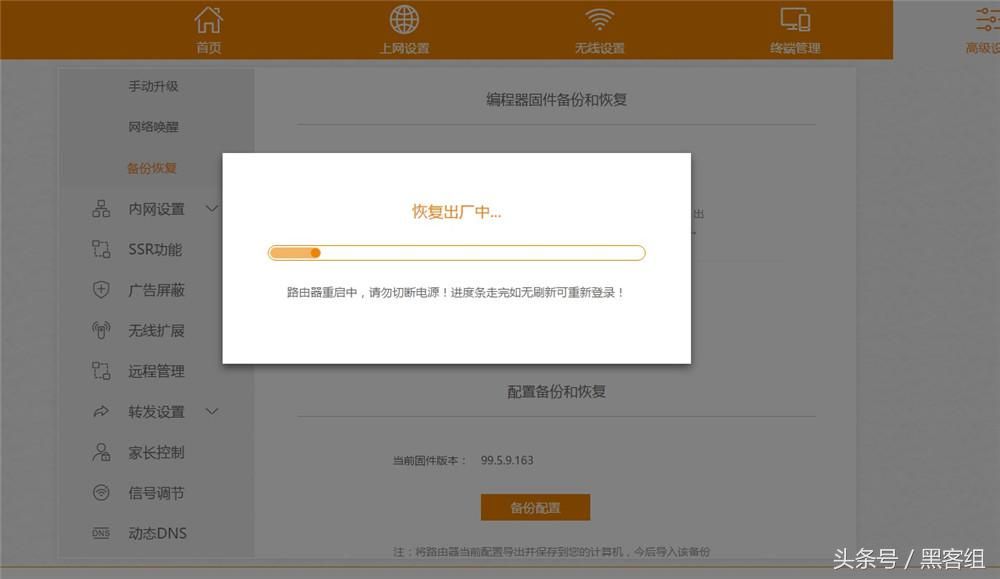Click the 内网设置 network icon
The width and height of the screenshot is (1000, 579).
tap(101, 209)
